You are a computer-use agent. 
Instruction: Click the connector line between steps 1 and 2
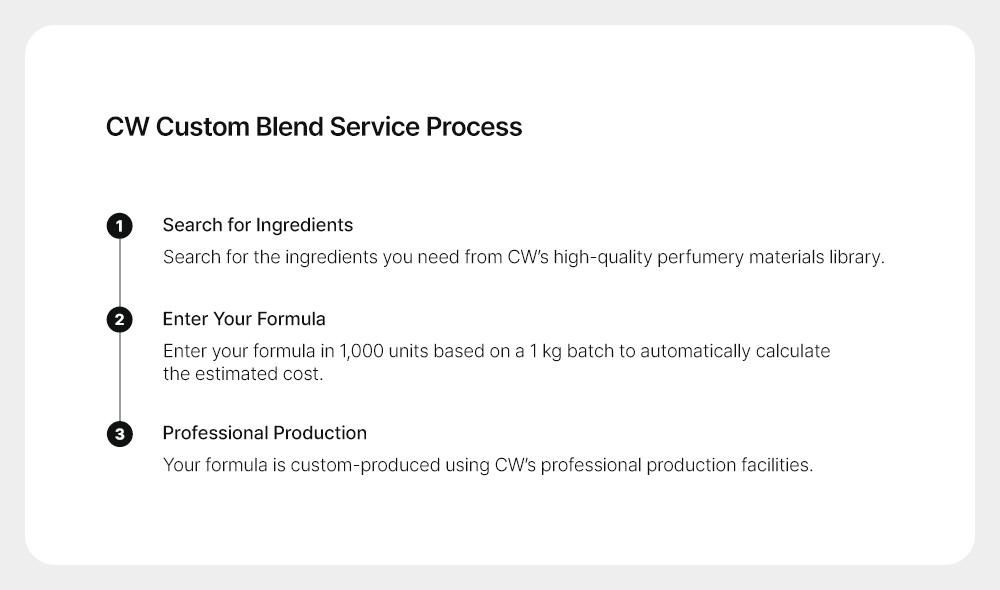coord(119,273)
